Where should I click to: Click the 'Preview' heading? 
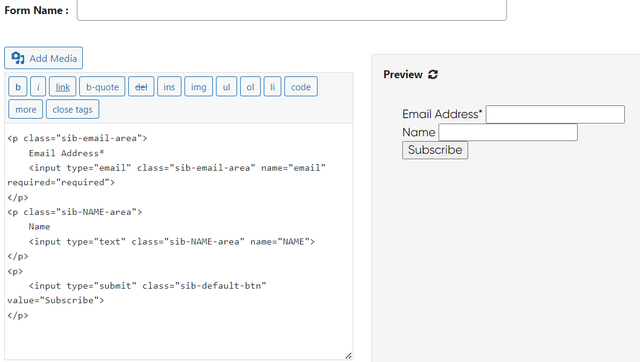pyautogui.click(x=403, y=74)
